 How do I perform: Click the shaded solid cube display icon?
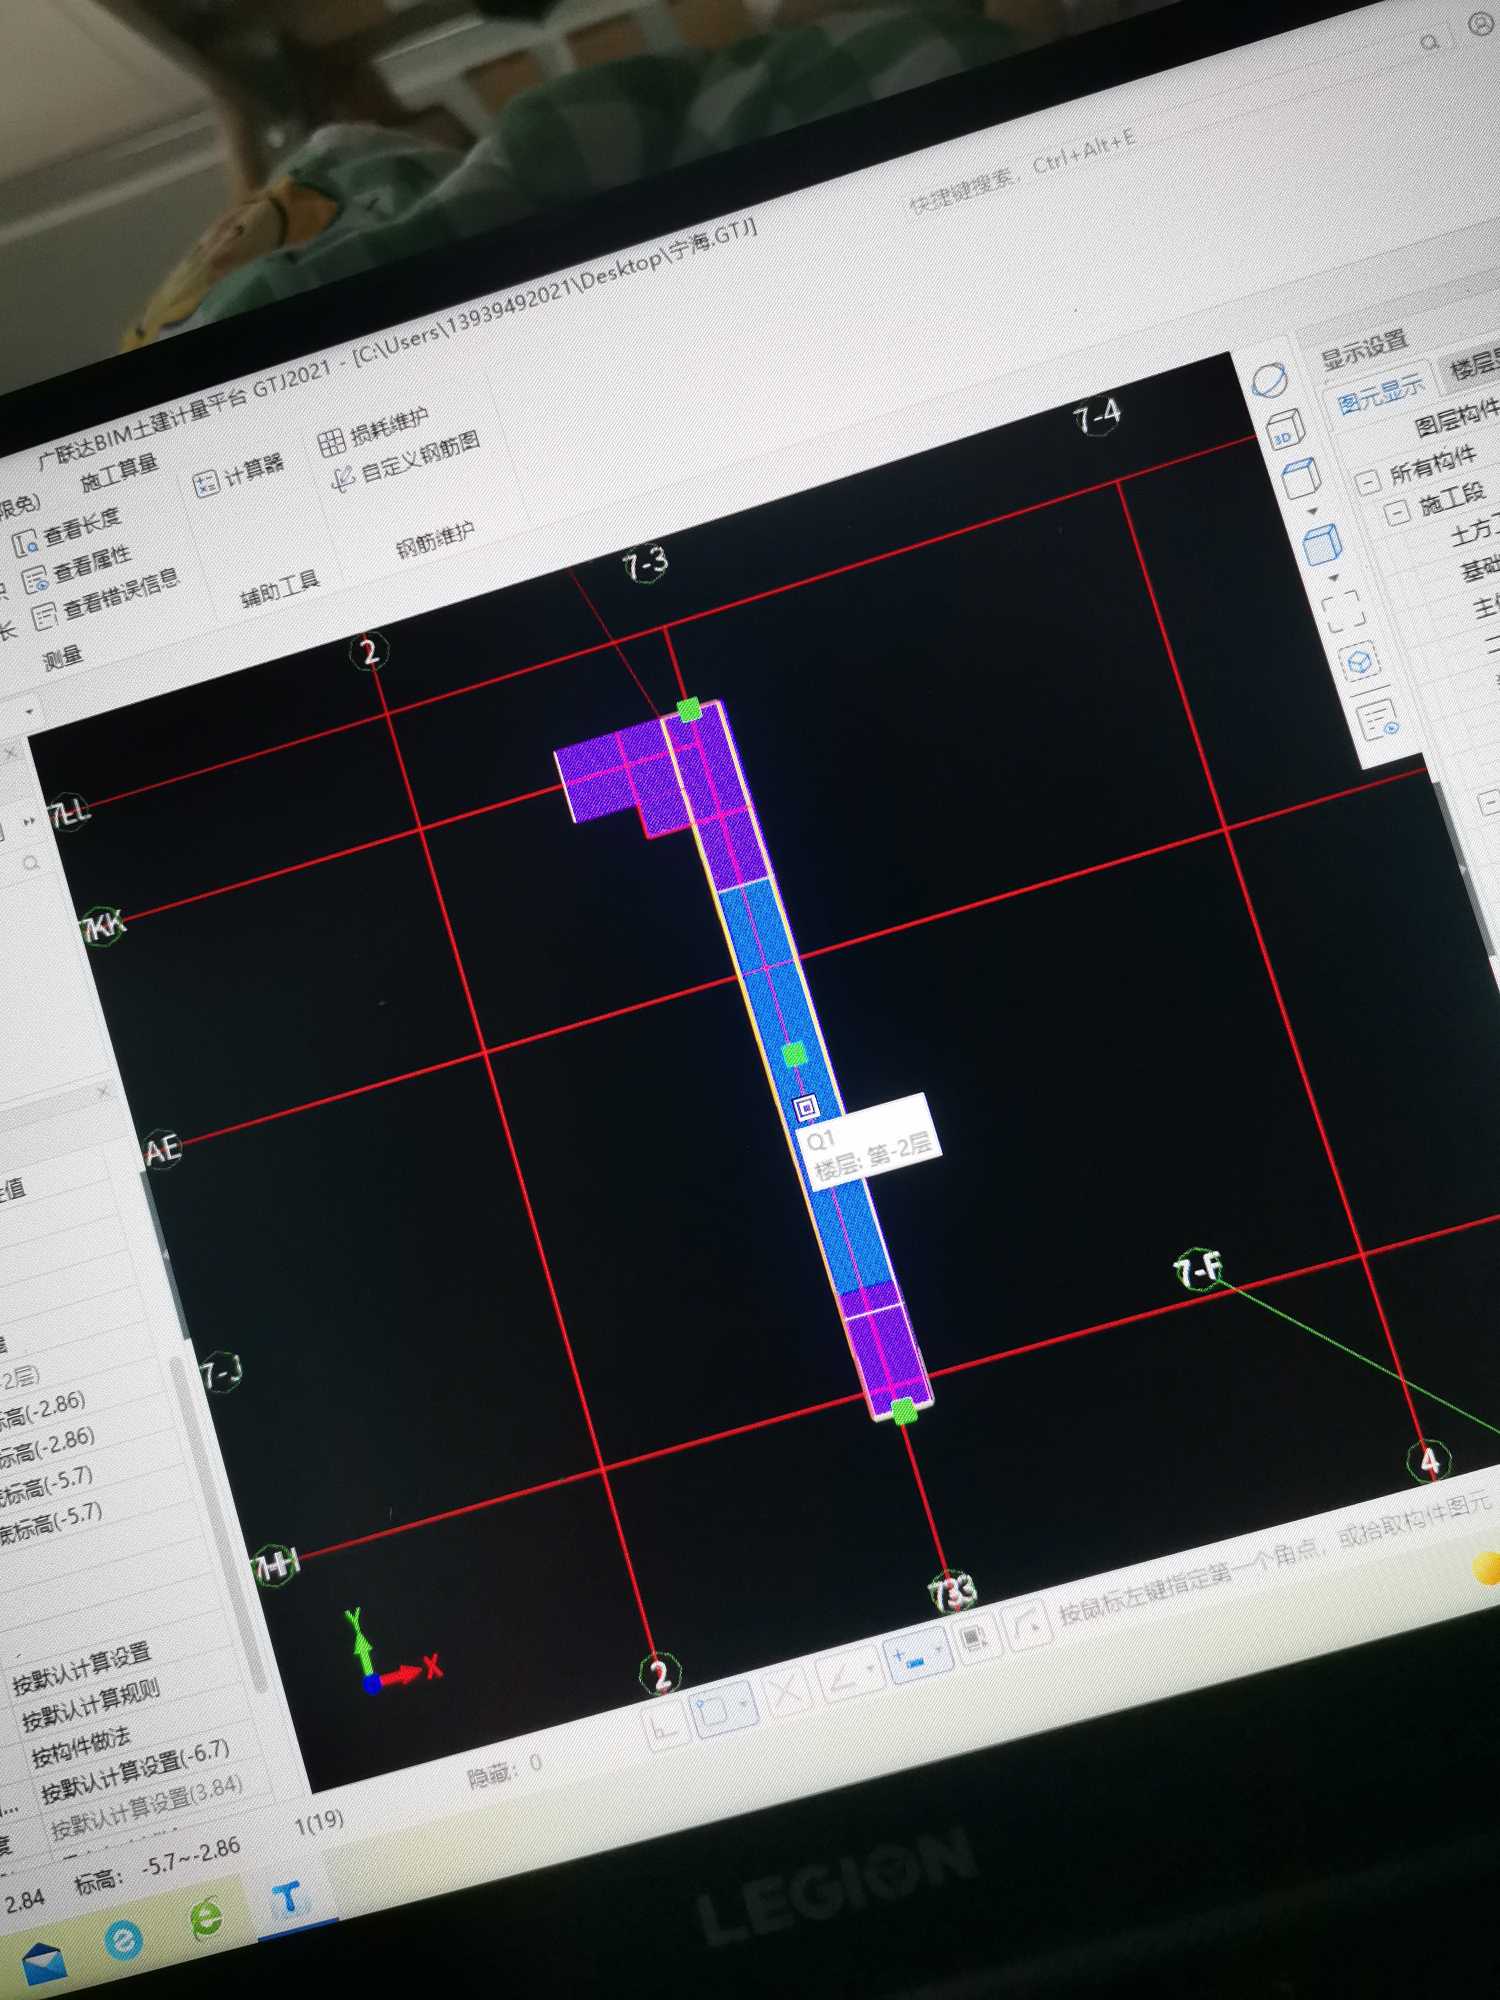click(x=1322, y=544)
